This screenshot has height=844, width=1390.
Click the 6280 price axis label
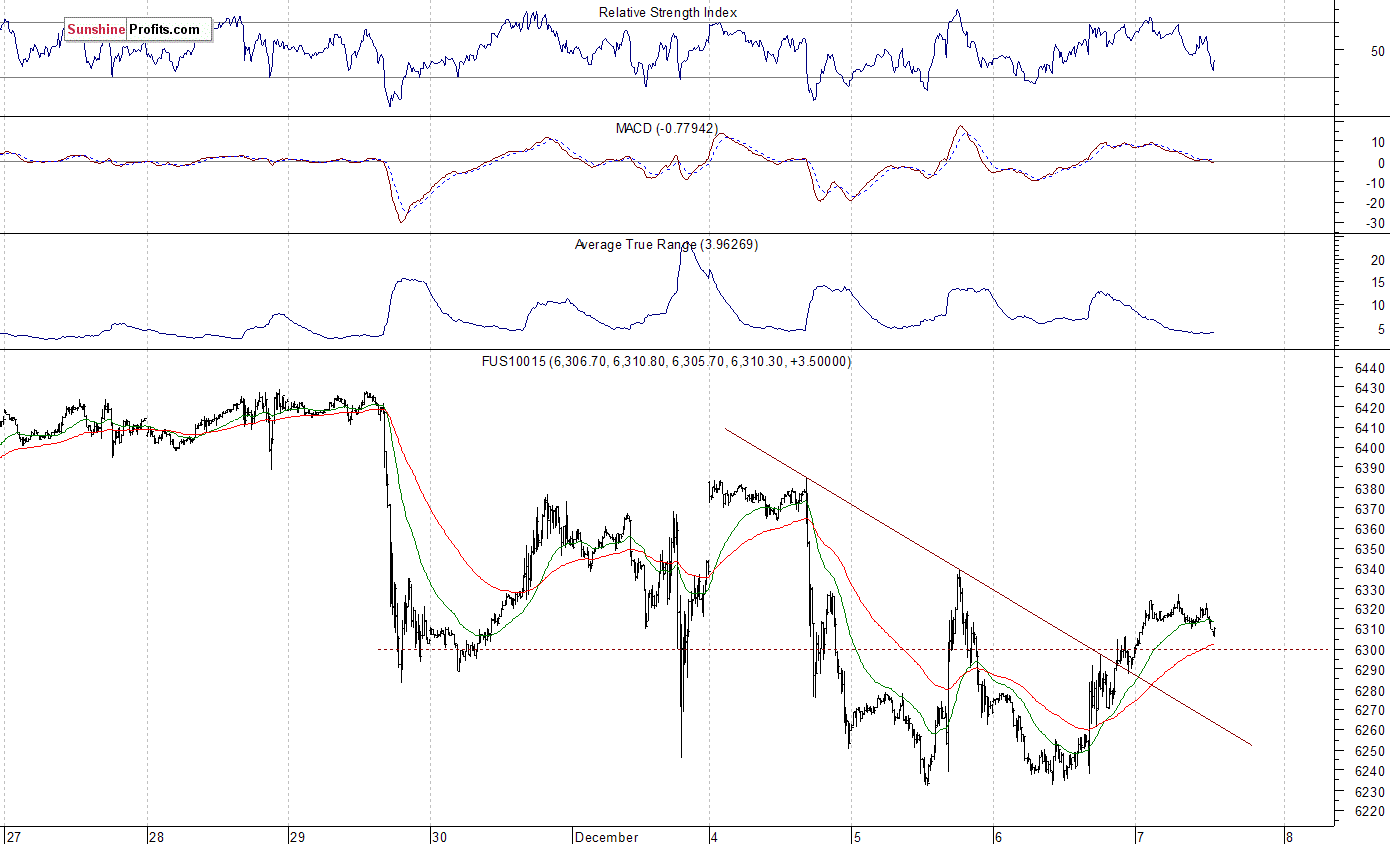tap(1370, 690)
